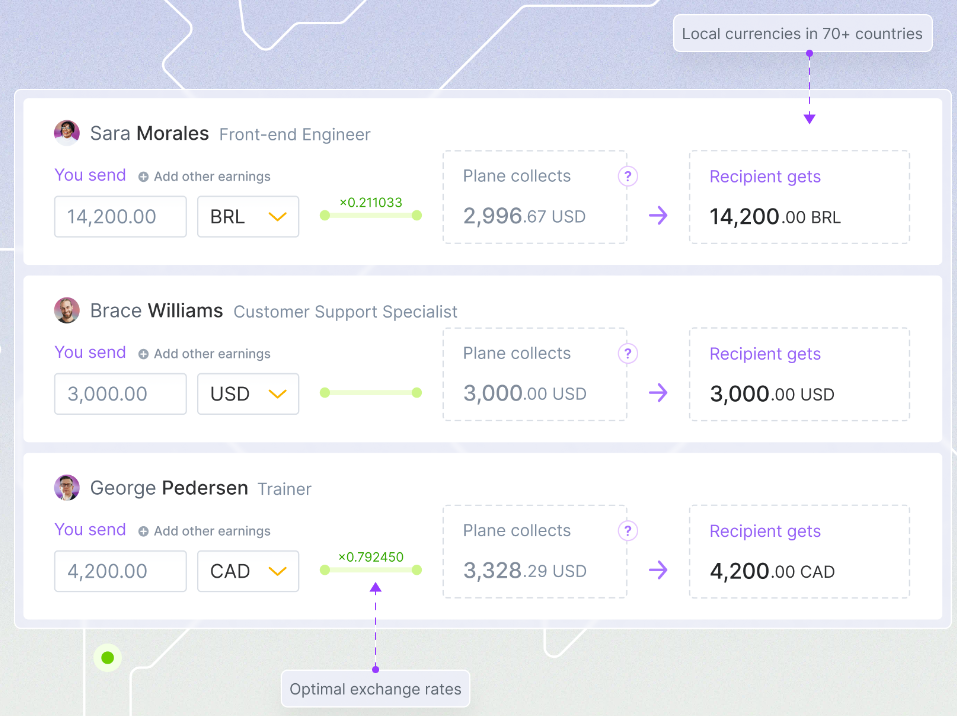This screenshot has width=957, height=716.
Task: Open help icon for Sara's Plane collects
Action: (628, 176)
